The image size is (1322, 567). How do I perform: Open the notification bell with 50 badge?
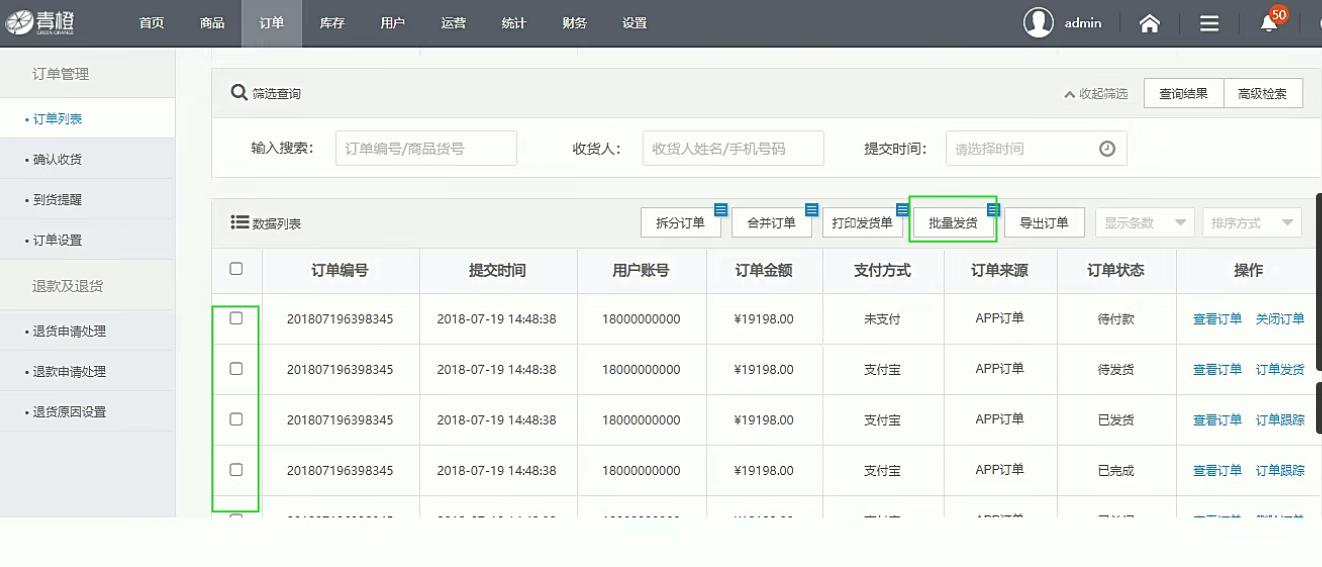pyautogui.click(x=1270, y=22)
